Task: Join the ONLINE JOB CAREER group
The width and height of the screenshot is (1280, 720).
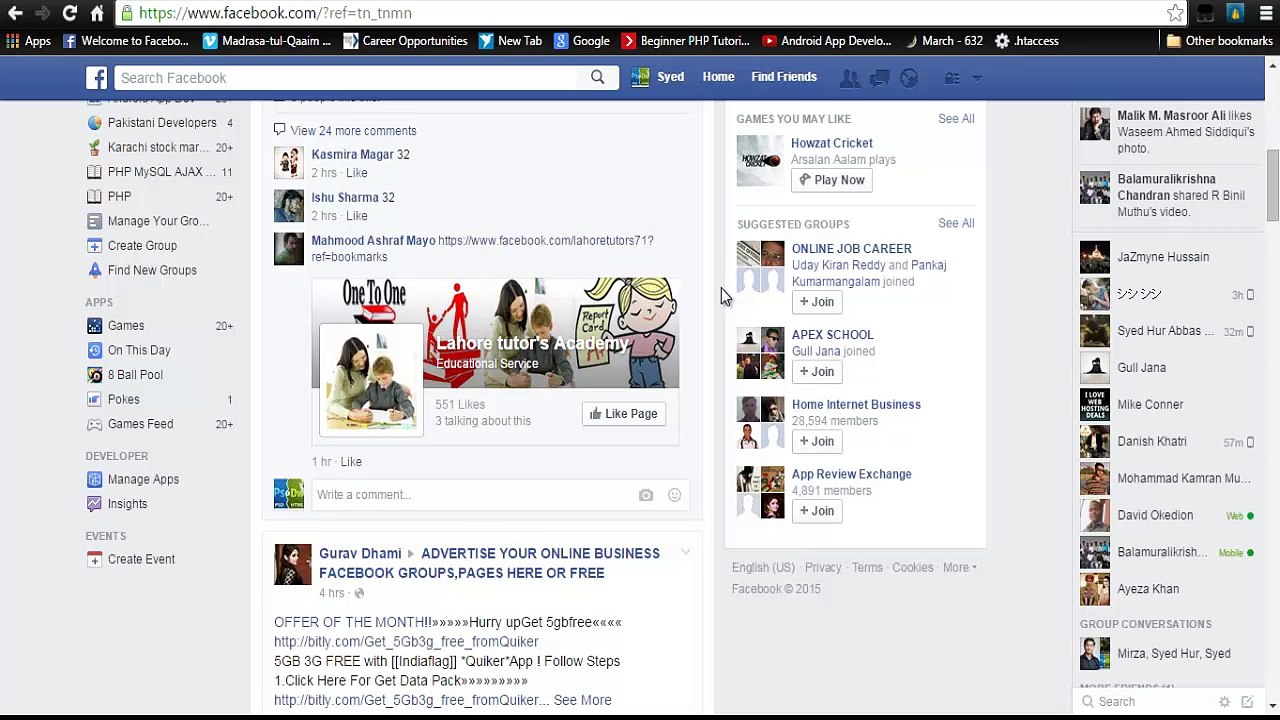Action: pos(816,302)
